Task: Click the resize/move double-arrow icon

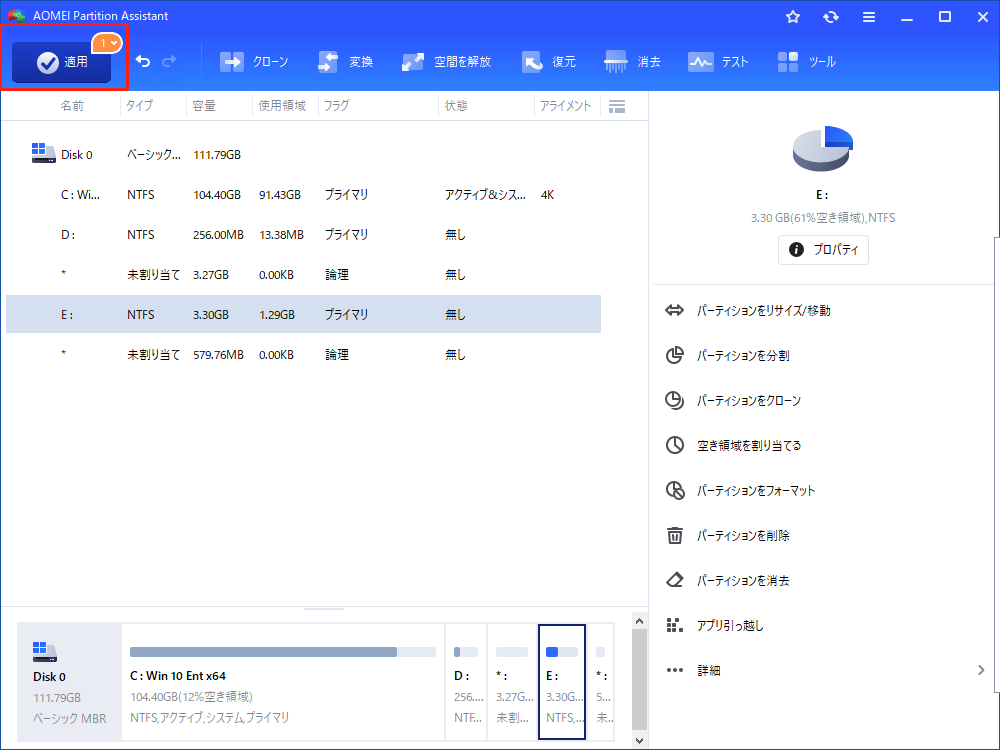Action: click(x=674, y=311)
